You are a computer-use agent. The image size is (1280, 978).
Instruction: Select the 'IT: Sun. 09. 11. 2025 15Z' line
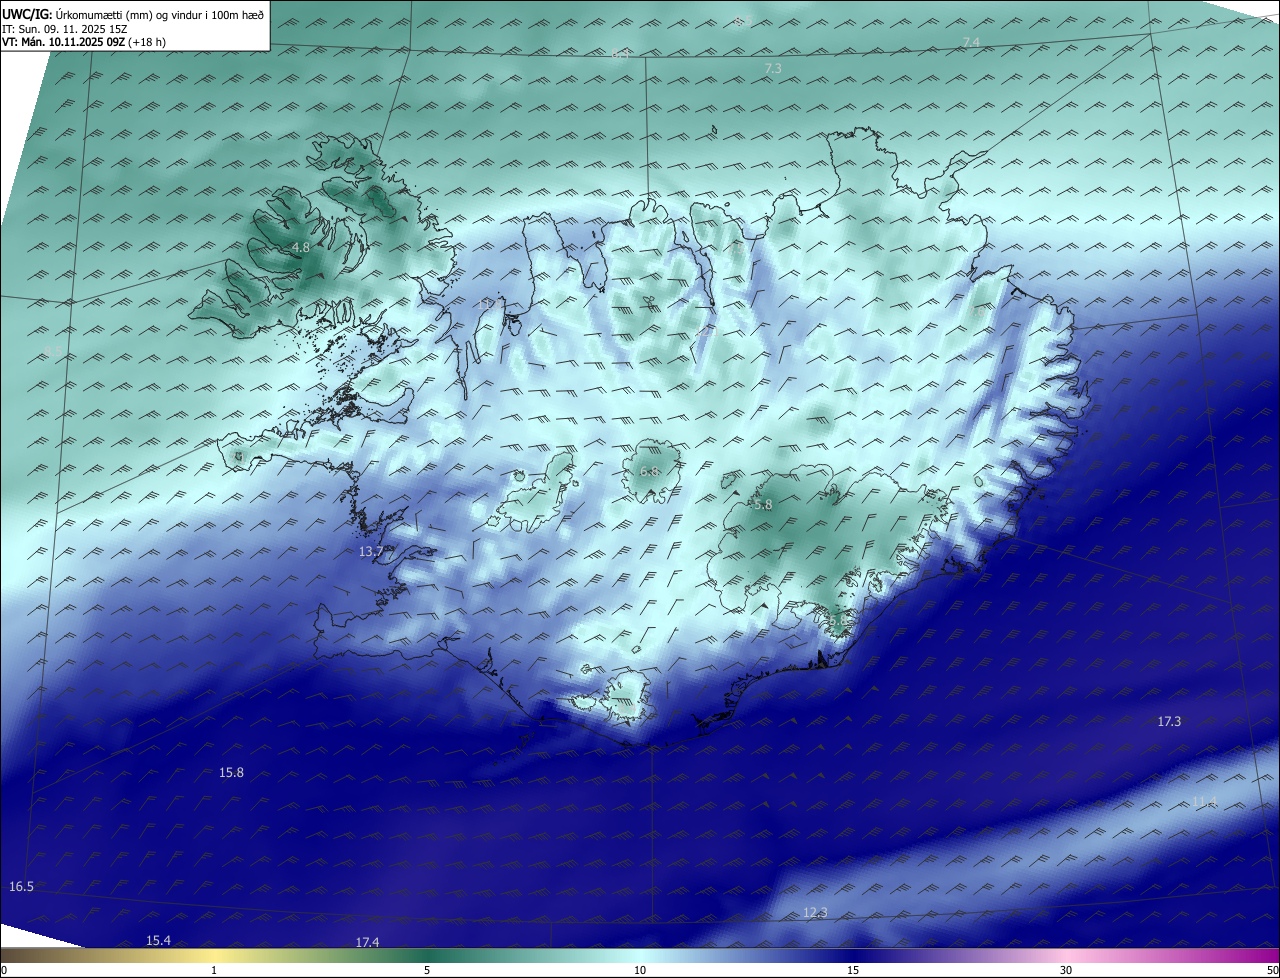pyautogui.click(x=63, y=29)
